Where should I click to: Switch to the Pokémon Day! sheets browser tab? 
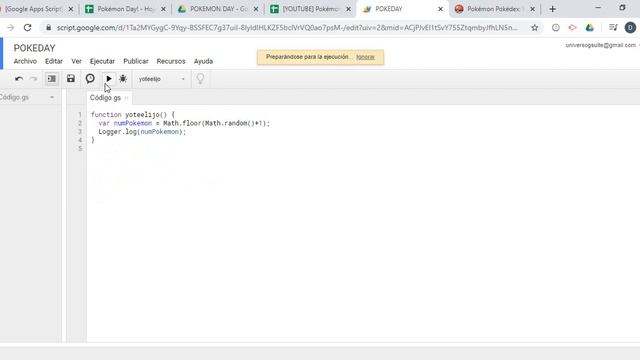(x=124, y=9)
